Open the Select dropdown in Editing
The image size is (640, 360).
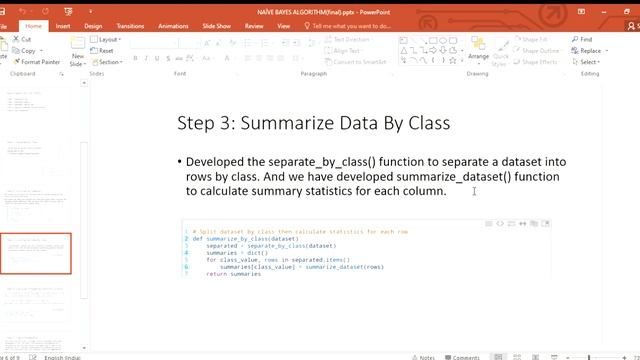(x=586, y=62)
